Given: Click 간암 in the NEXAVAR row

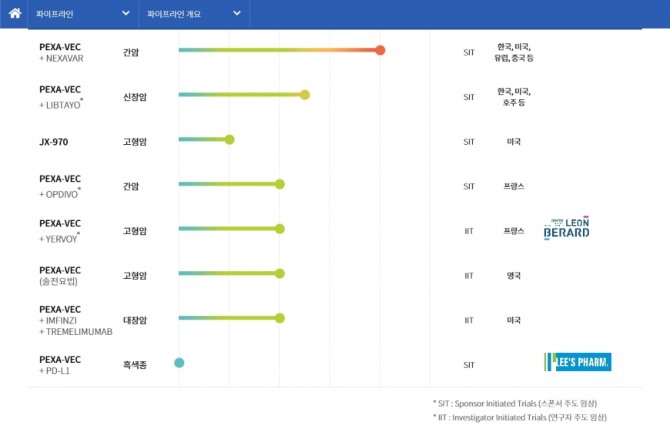Looking at the screenshot, I should pyautogui.click(x=131, y=53).
